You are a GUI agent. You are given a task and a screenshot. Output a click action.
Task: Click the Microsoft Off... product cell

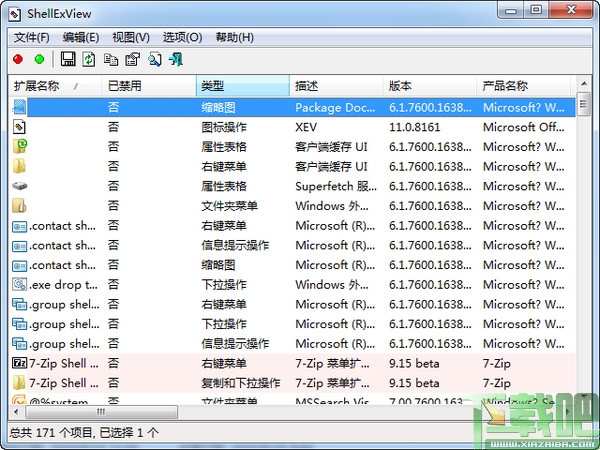click(x=523, y=127)
